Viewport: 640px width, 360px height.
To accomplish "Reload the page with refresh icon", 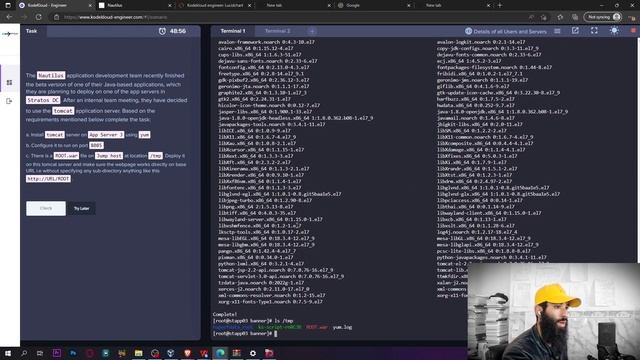I will click(38, 17).
